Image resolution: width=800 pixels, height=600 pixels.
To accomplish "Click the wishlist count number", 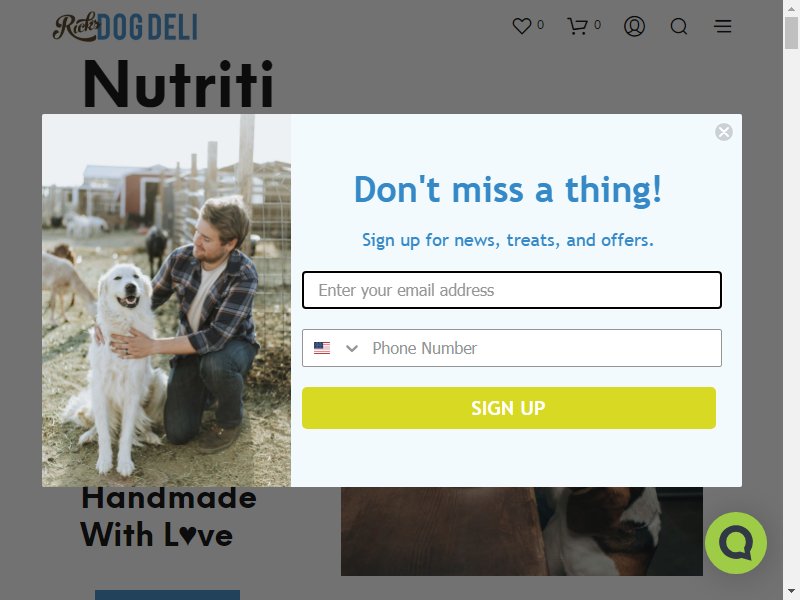I will [x=540, y=25].
